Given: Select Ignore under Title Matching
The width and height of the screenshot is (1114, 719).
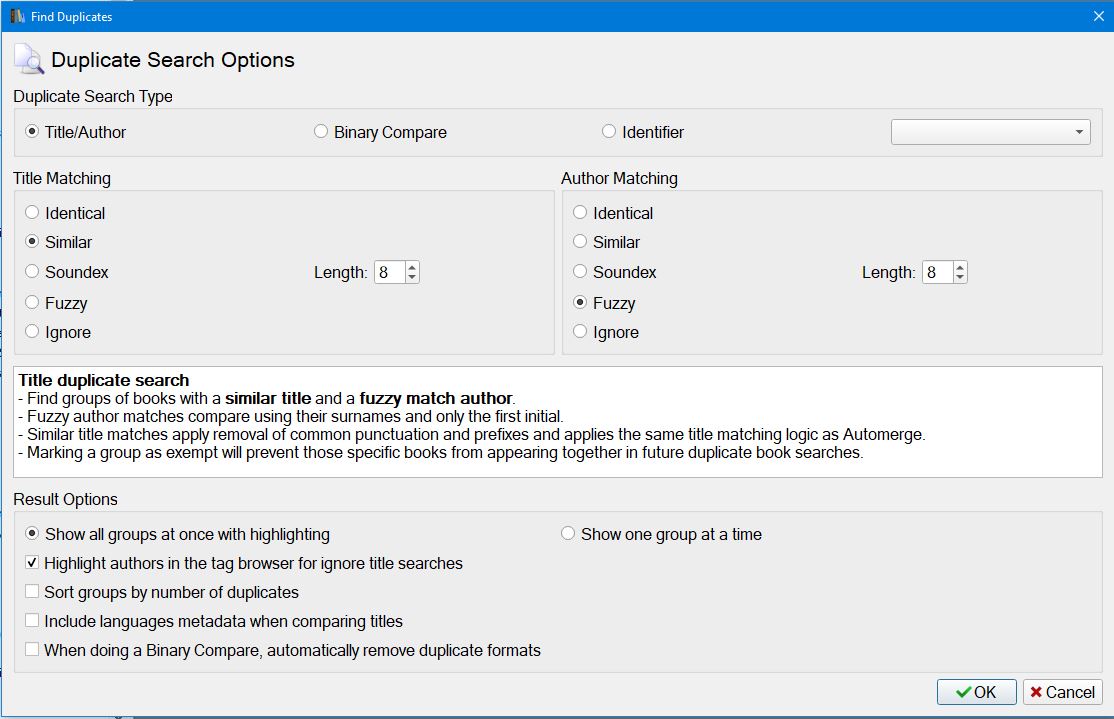Looking at the screenshot, I should pyautogui.click(x=33, y=332).
